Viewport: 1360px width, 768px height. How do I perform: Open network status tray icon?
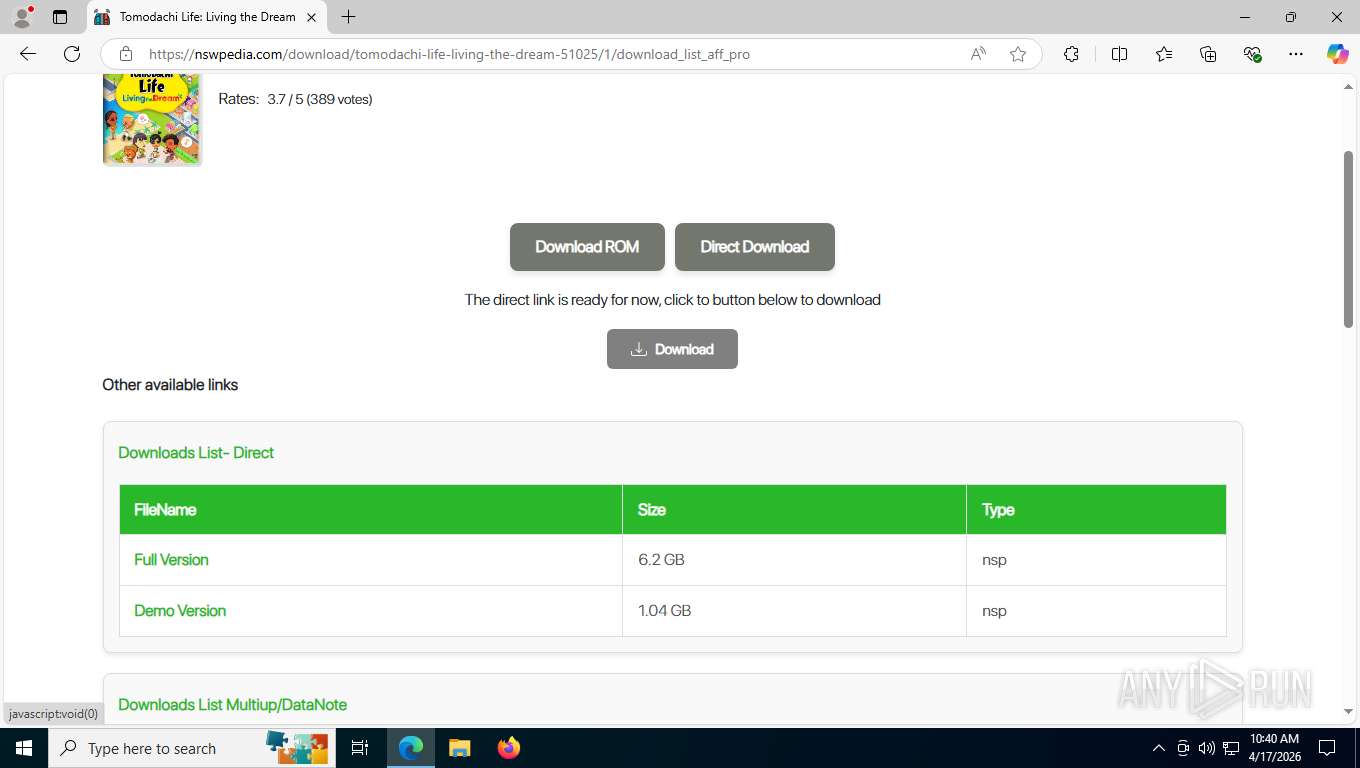(1231, 748)
